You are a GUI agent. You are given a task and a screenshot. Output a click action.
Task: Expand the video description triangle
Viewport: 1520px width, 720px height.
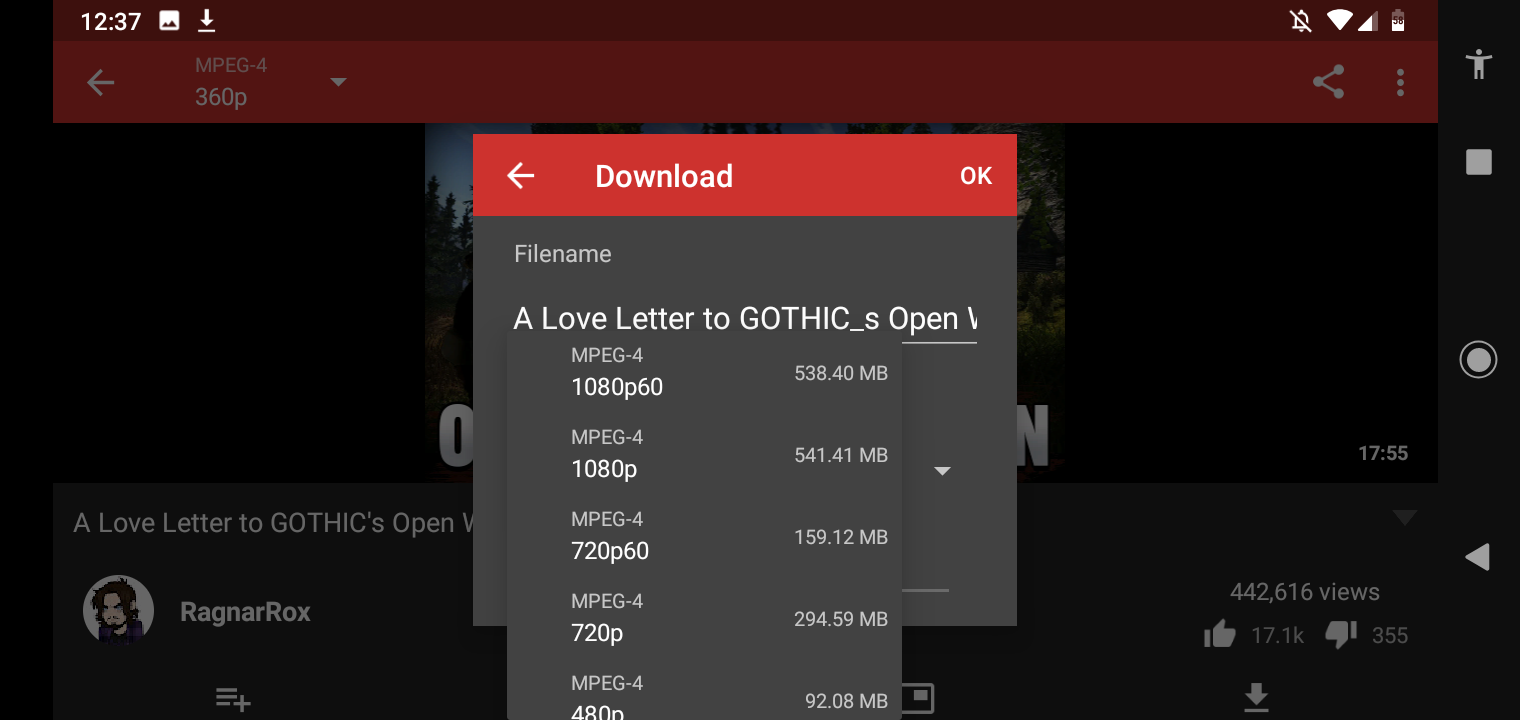click(x=1405, y=517)
